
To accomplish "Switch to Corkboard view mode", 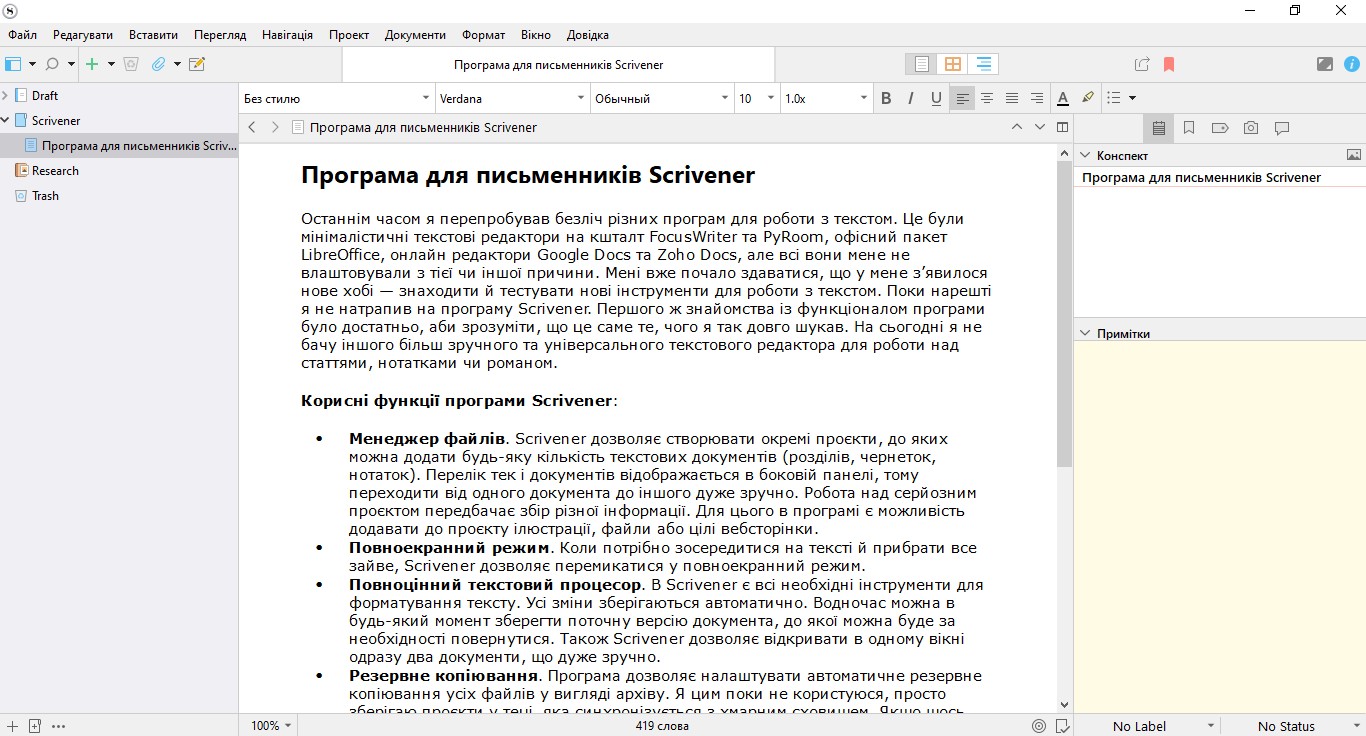I will pos(953,64).
